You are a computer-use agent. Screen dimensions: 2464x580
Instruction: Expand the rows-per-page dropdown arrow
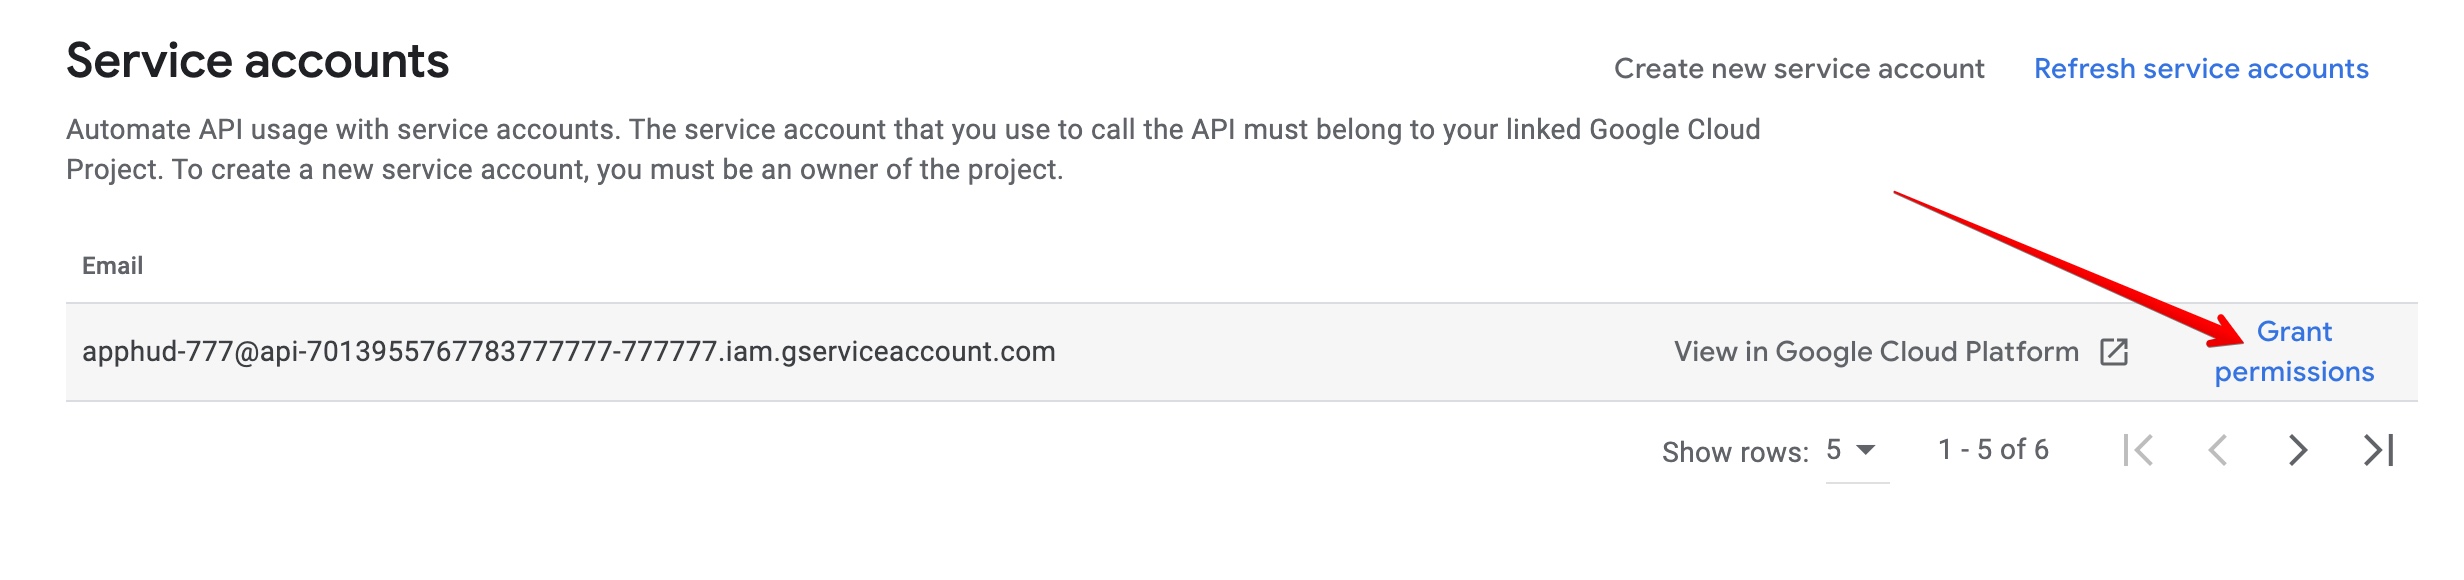coord(1866,450)
